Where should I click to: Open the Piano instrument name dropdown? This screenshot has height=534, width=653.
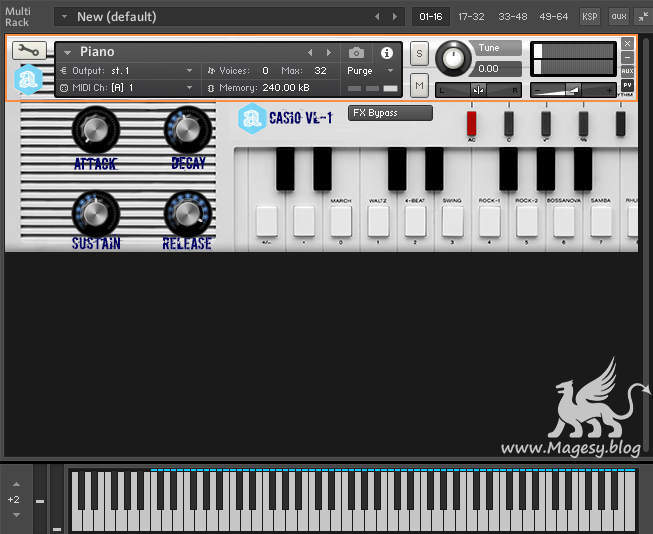point(67,52)
